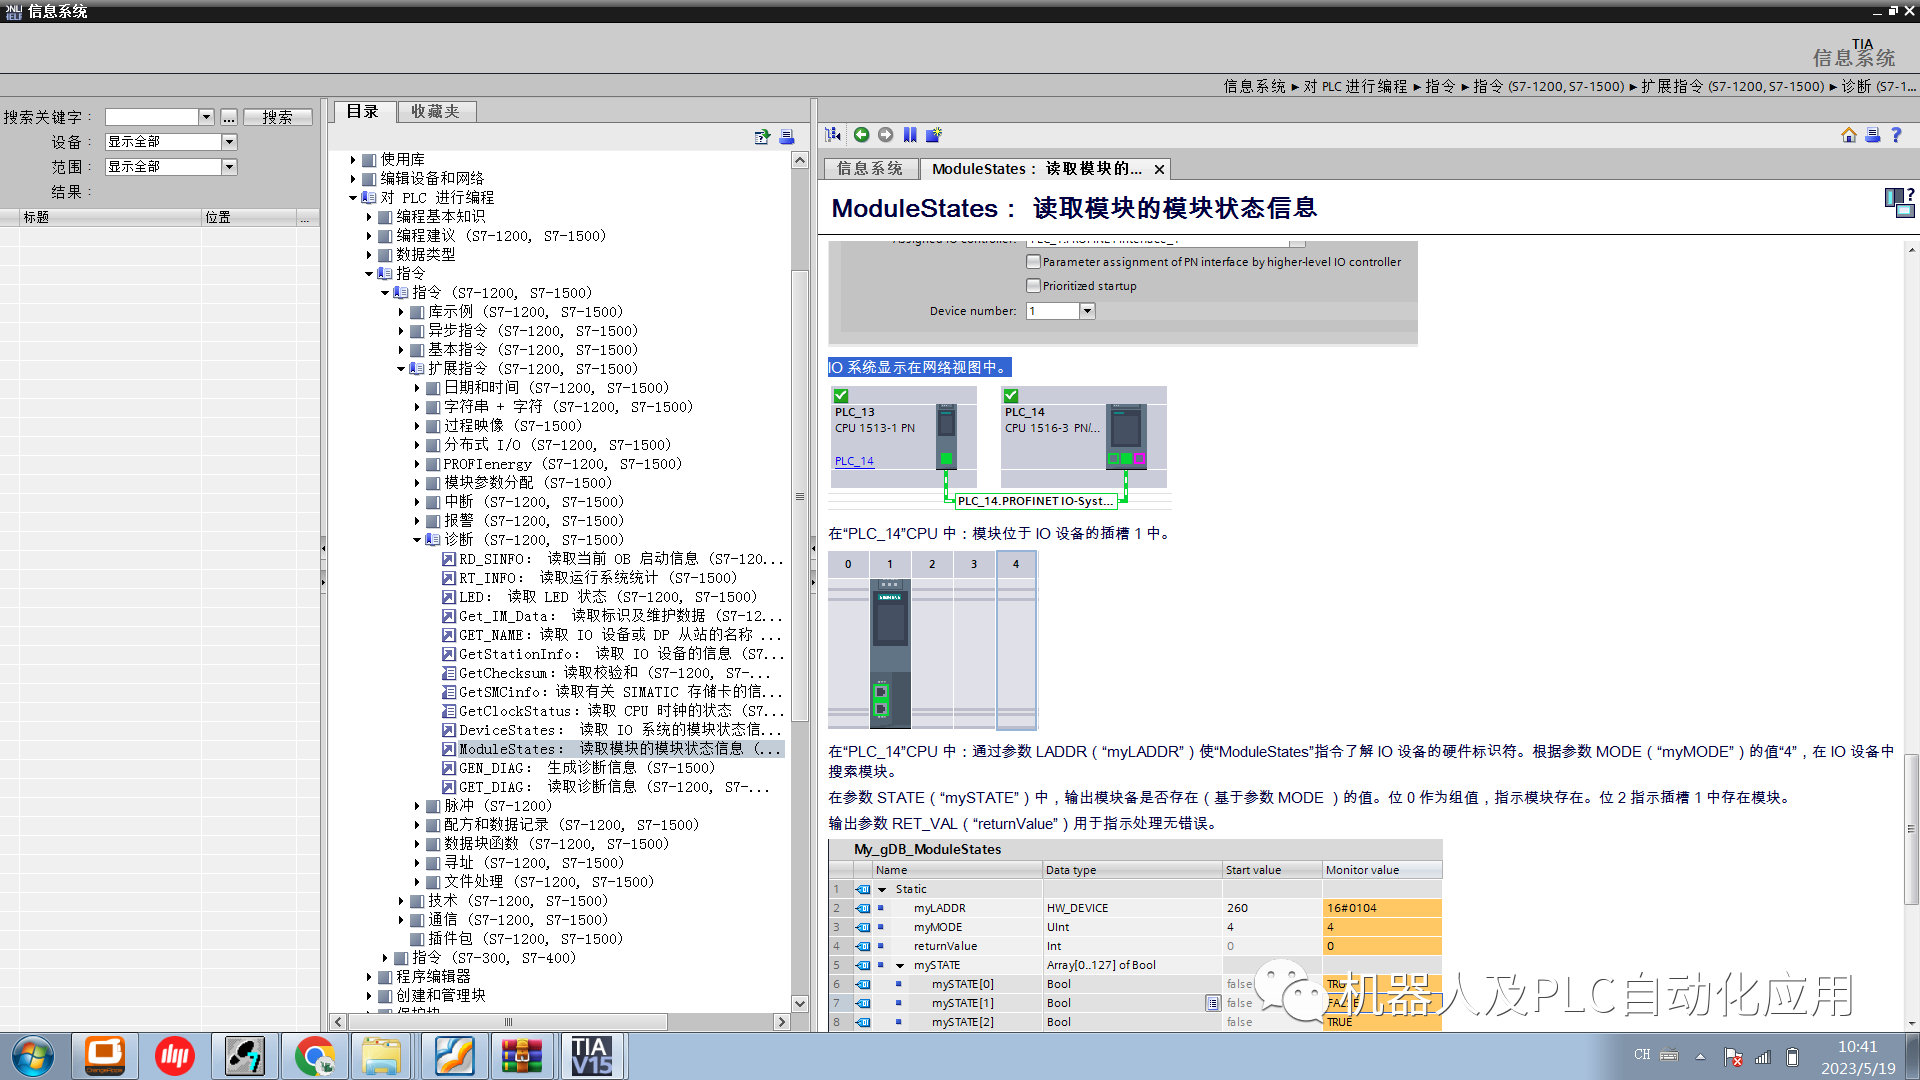Open the Windows Start button

click(33, 1056)
